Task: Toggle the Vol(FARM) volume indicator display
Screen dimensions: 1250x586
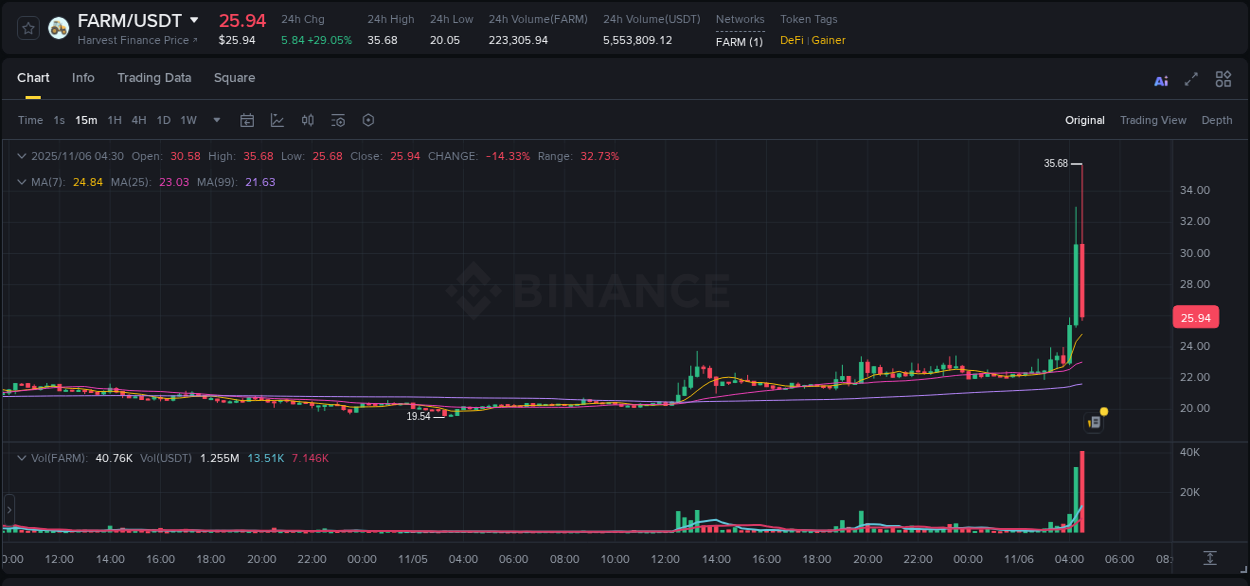Action: click(22, 458)
